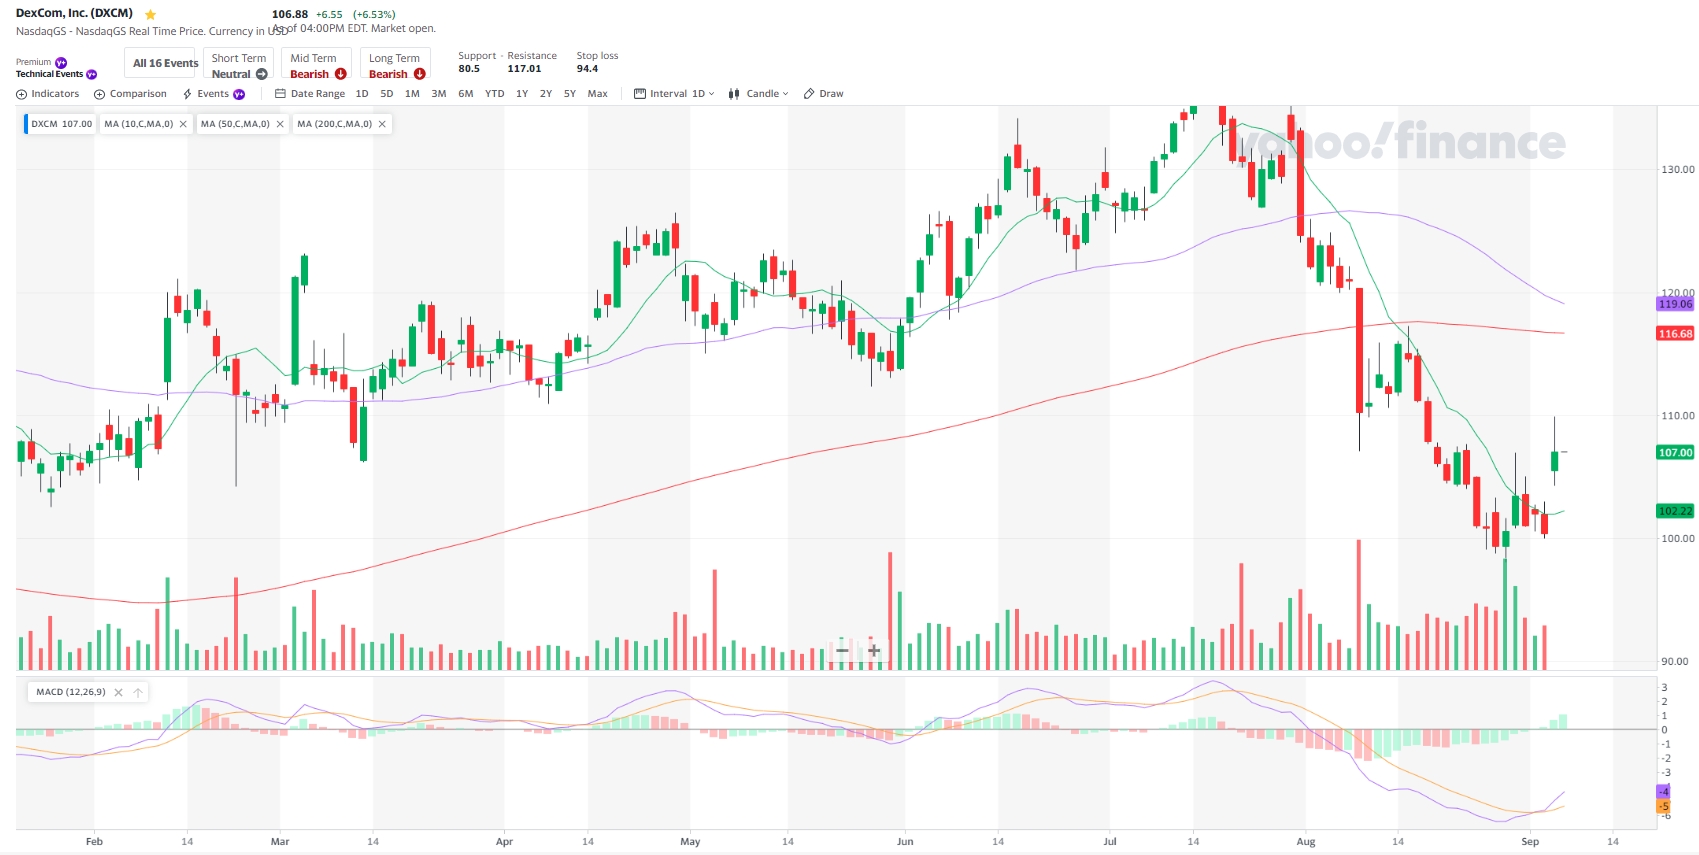Click the Mid Term bearish down-arrow icon
The height and width of the screenshot is (855, 1699).
(x=341, y=74)
